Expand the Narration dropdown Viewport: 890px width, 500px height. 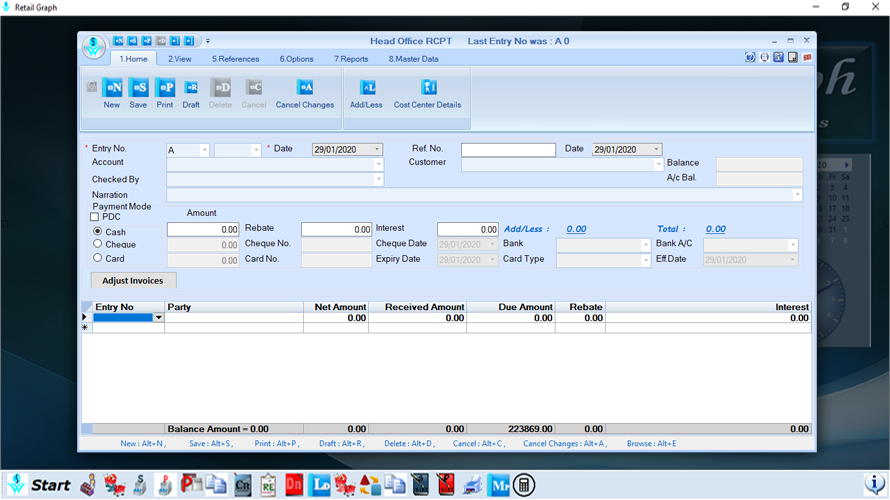797,195
